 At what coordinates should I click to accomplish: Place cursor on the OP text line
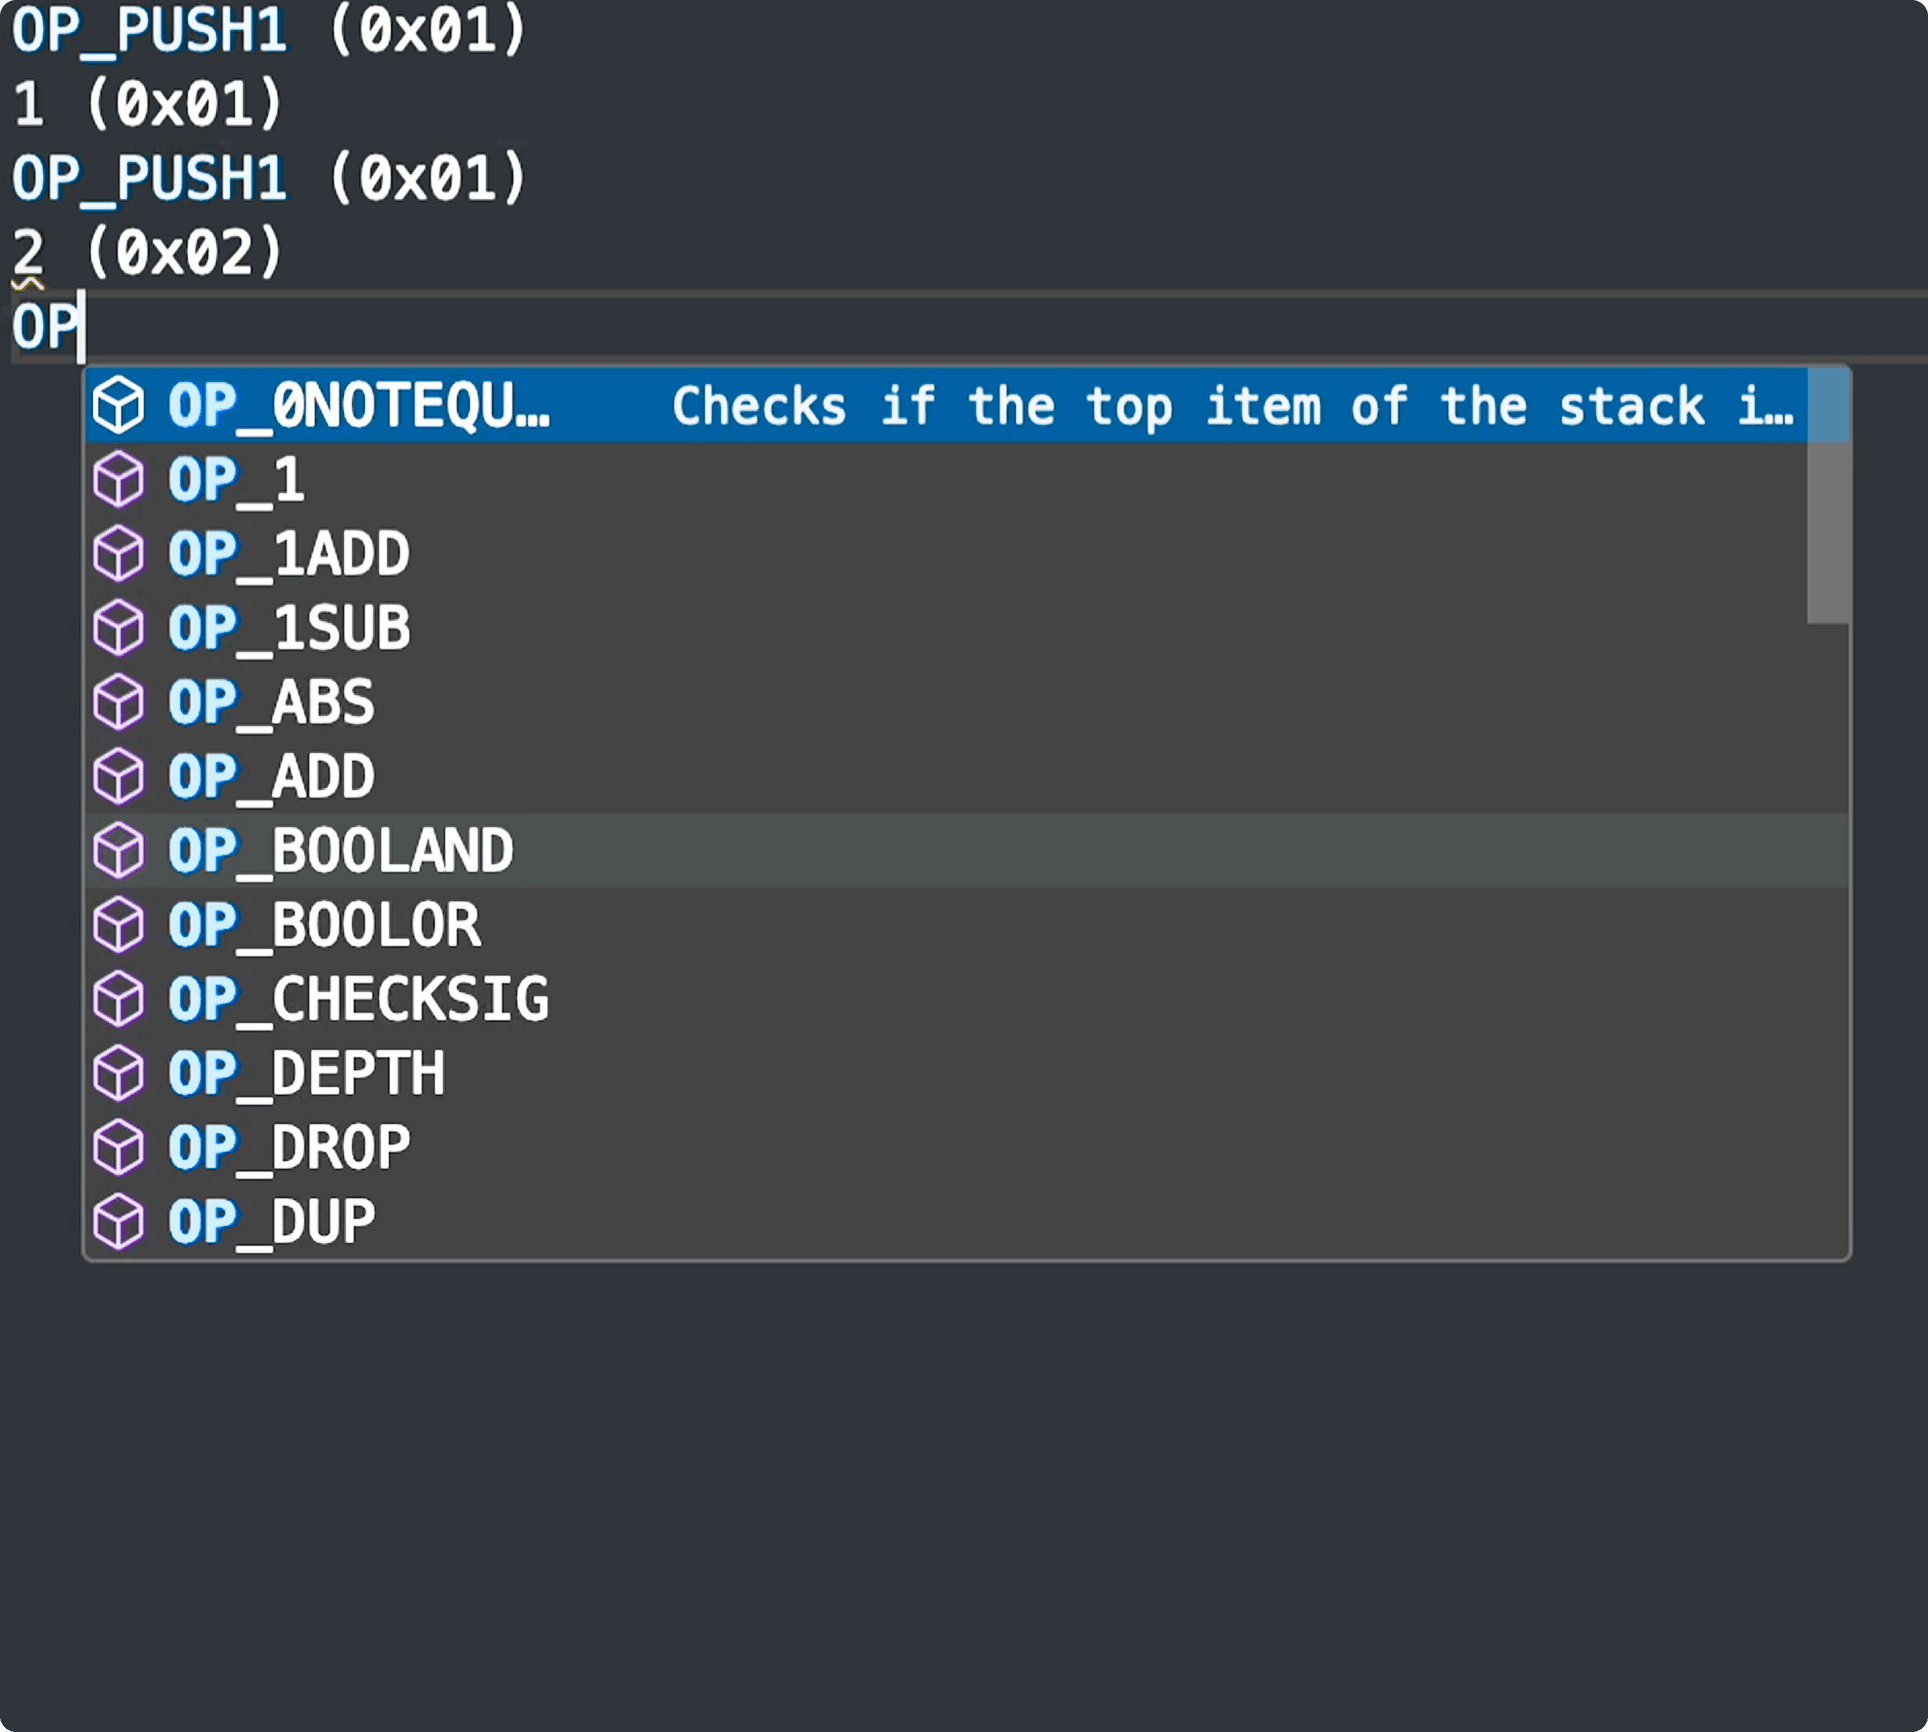45,325
